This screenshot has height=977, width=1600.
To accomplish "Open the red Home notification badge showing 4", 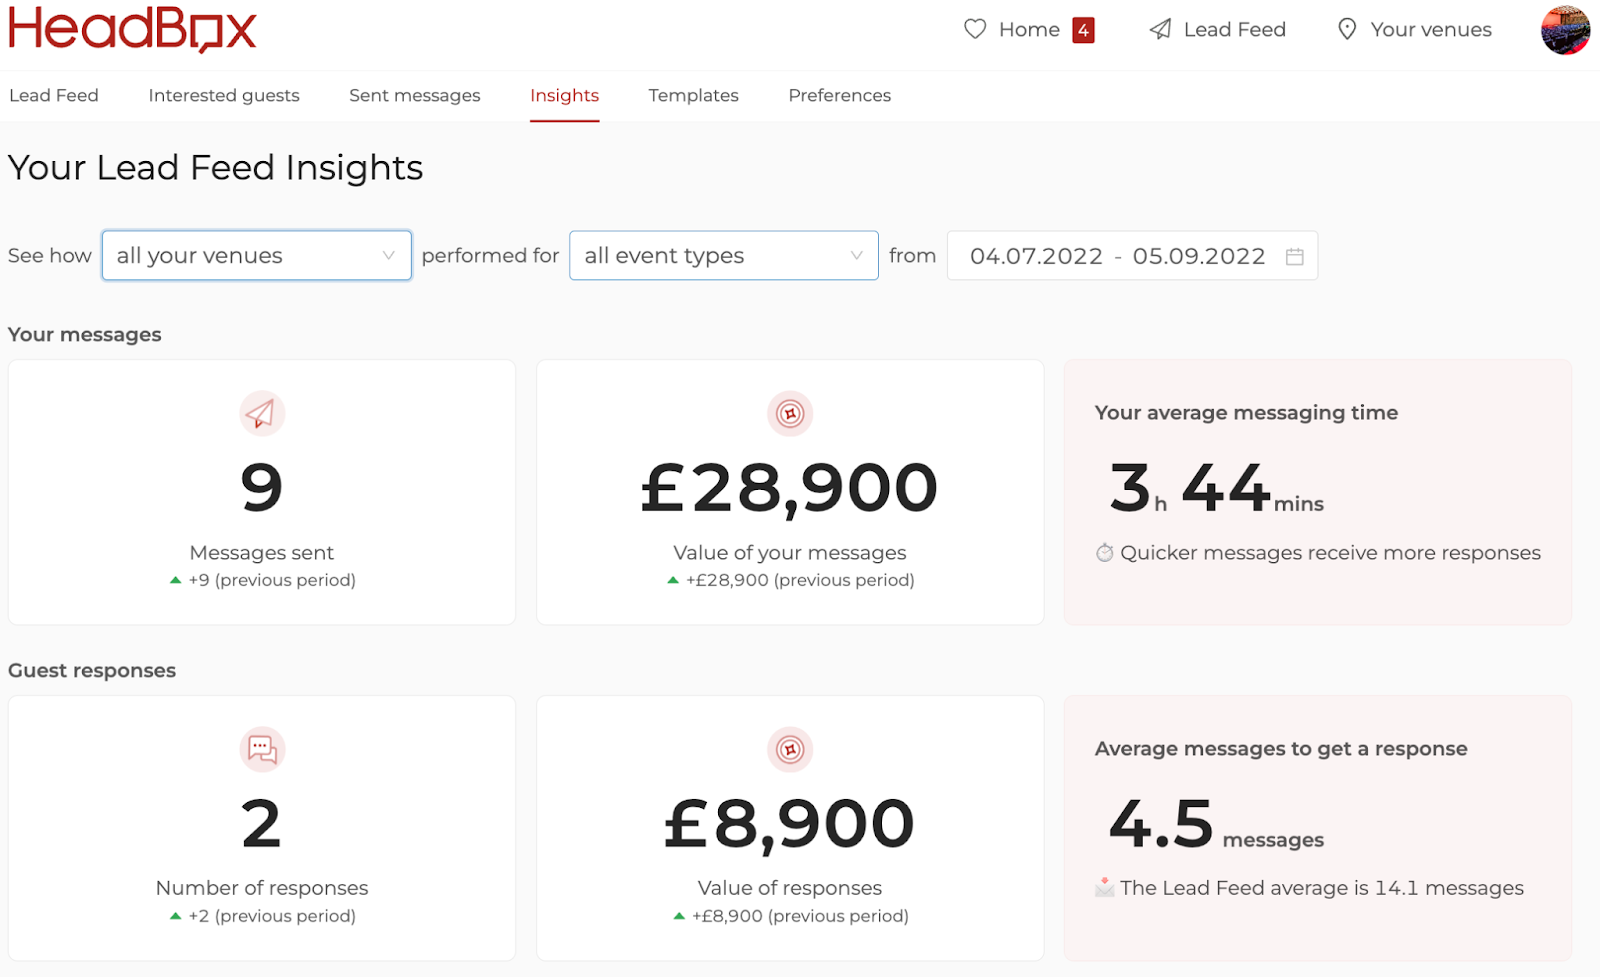I will (1083, 30).
